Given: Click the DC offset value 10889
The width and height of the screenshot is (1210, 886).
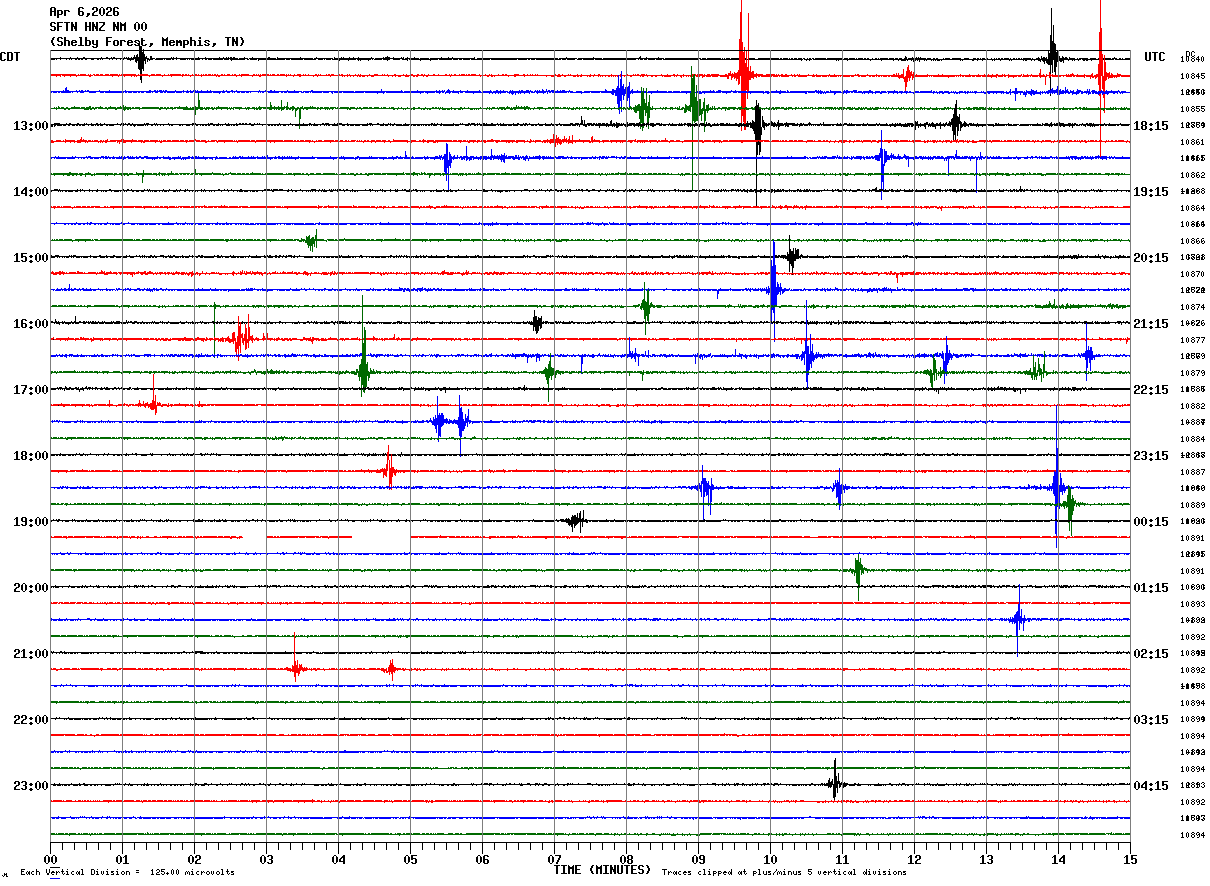Looking at the screenshot, I should pos(1192,505).
